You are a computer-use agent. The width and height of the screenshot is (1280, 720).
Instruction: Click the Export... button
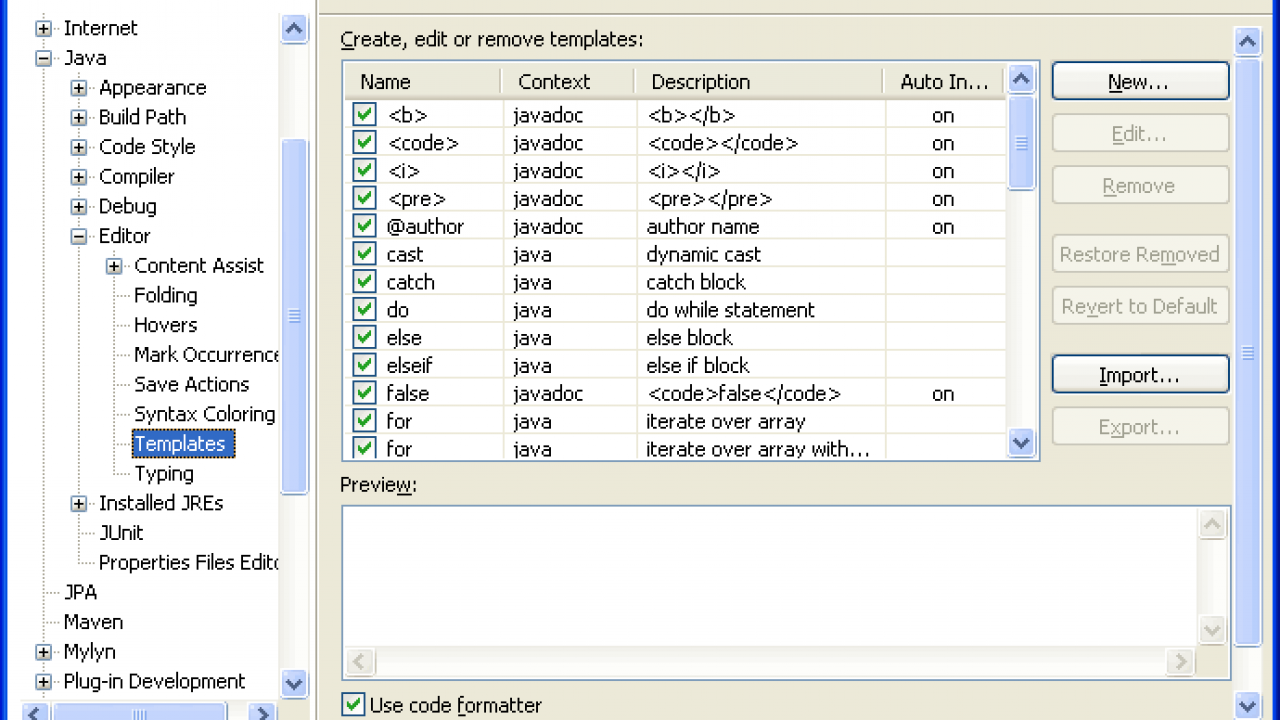coord(1140,427)
